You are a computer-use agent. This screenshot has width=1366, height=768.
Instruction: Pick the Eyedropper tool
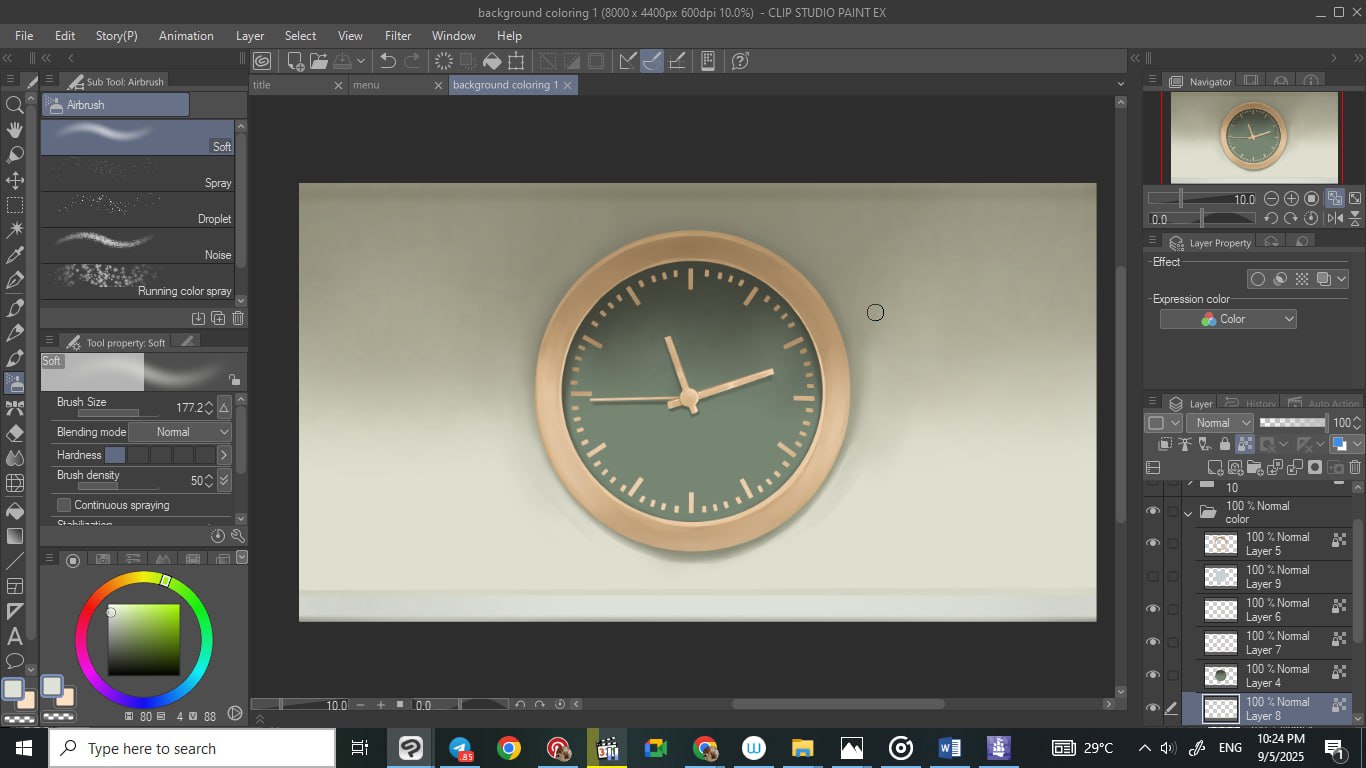[x=15, y=256]
